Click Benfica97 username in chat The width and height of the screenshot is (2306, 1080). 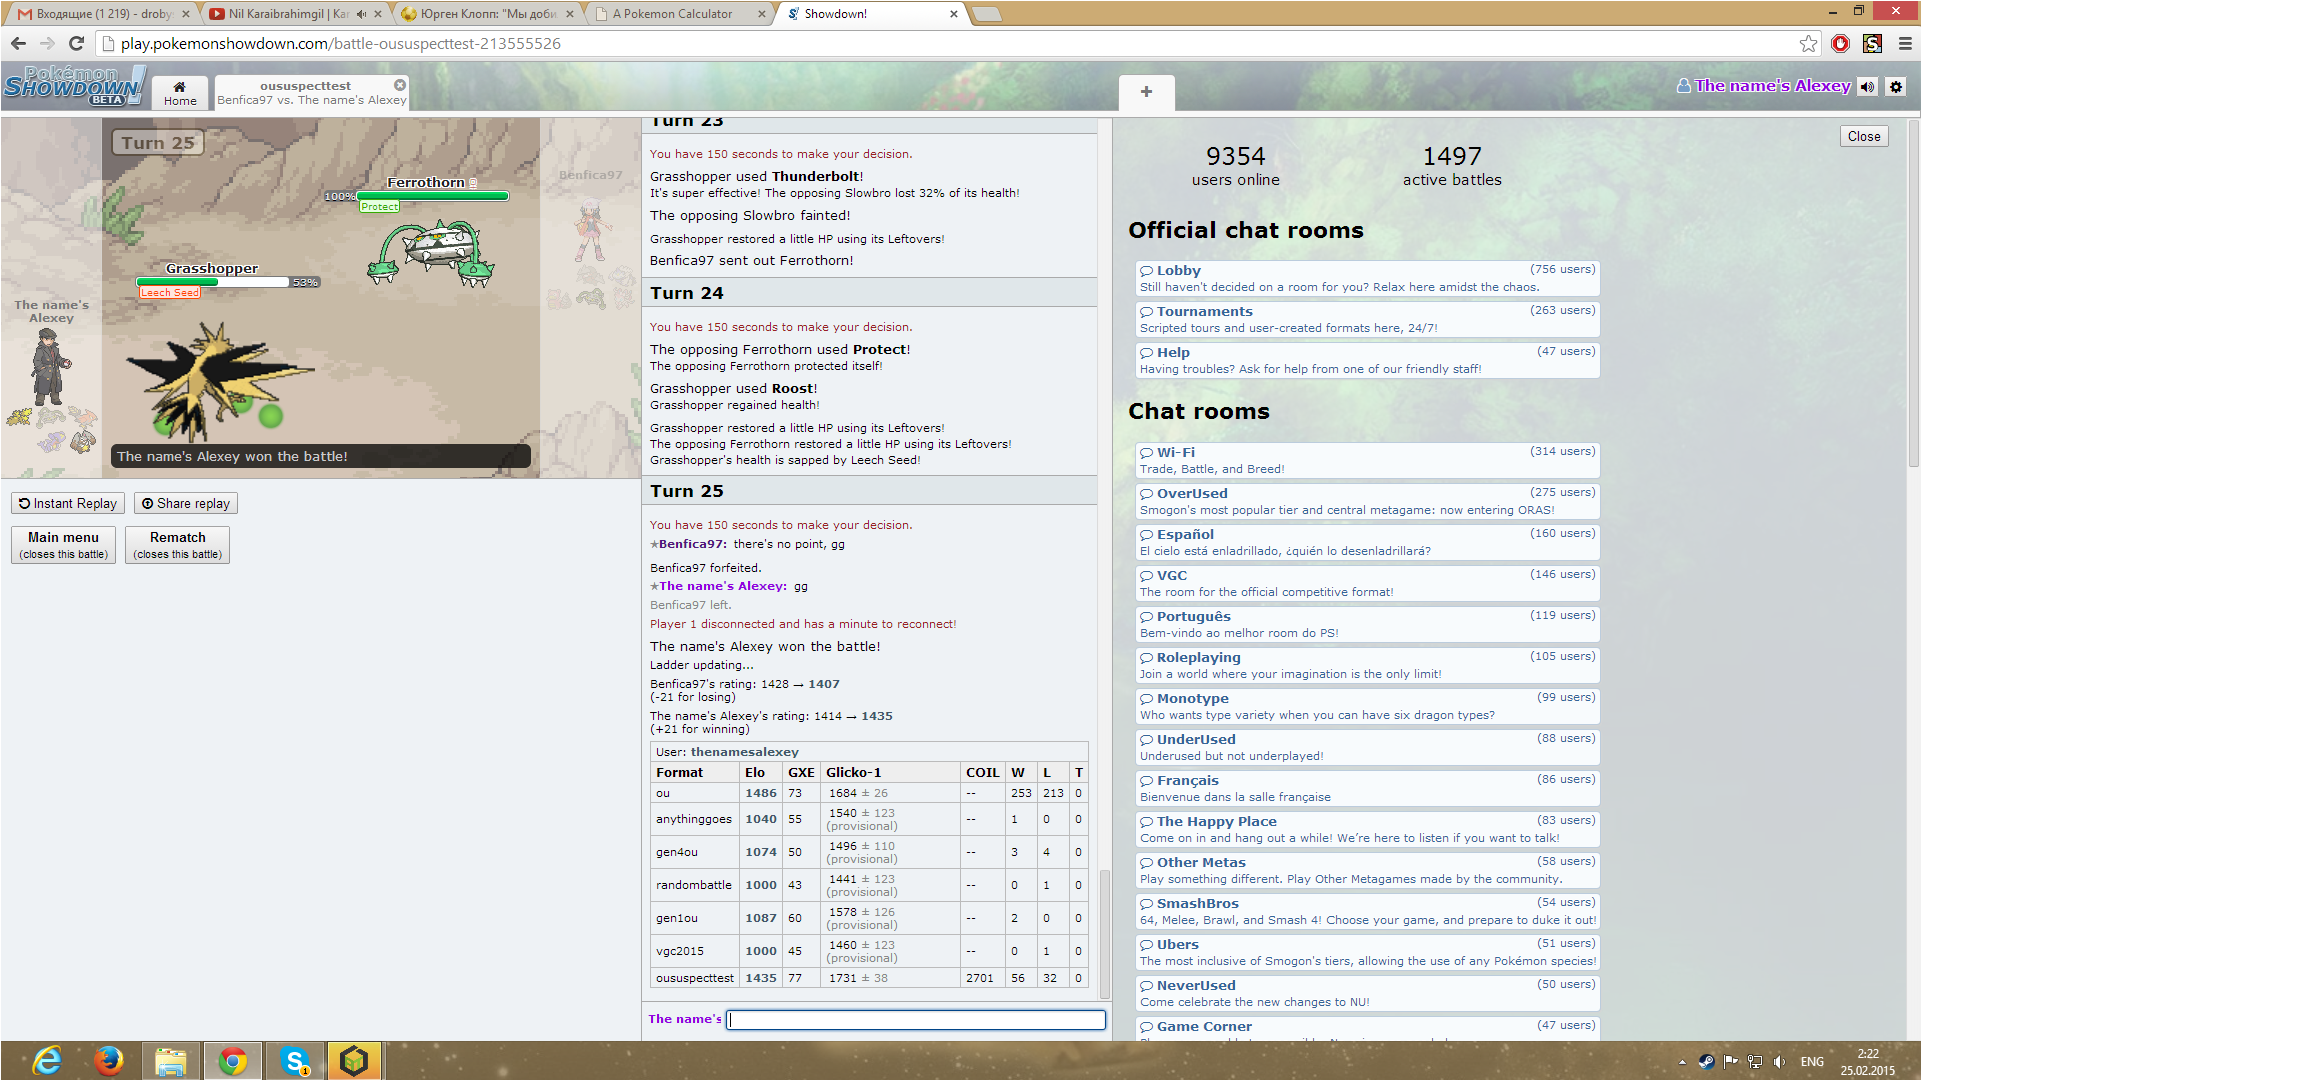point(692,544)
